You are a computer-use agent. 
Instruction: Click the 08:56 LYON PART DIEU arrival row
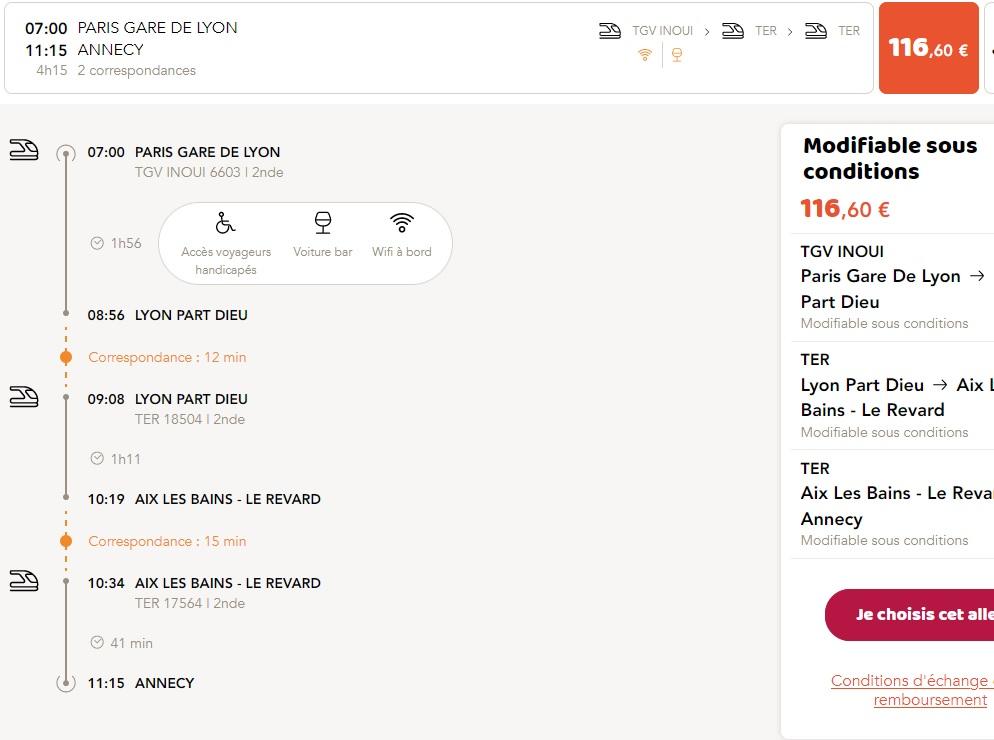[x=167, y=315]
